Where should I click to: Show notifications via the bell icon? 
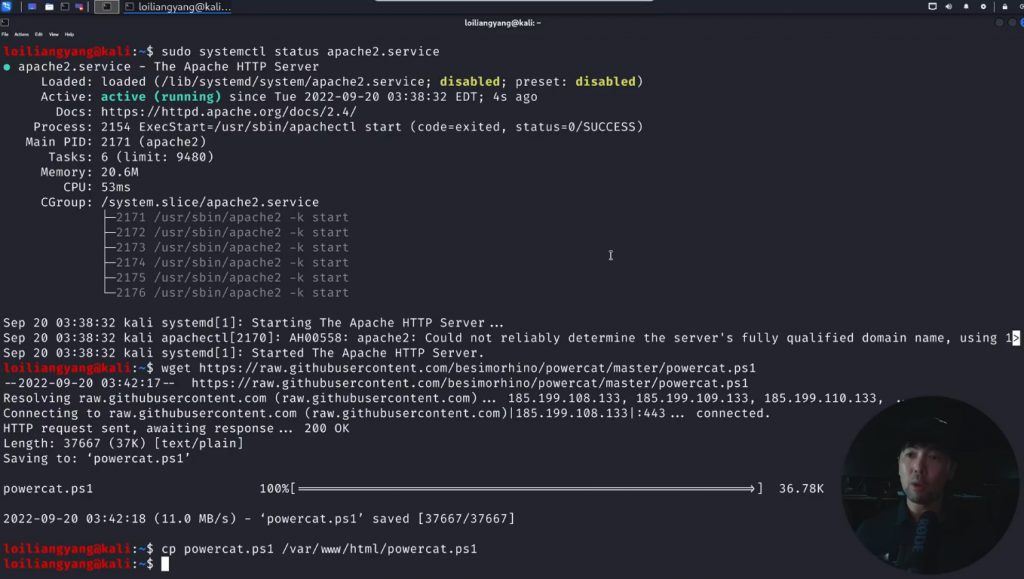967,7
